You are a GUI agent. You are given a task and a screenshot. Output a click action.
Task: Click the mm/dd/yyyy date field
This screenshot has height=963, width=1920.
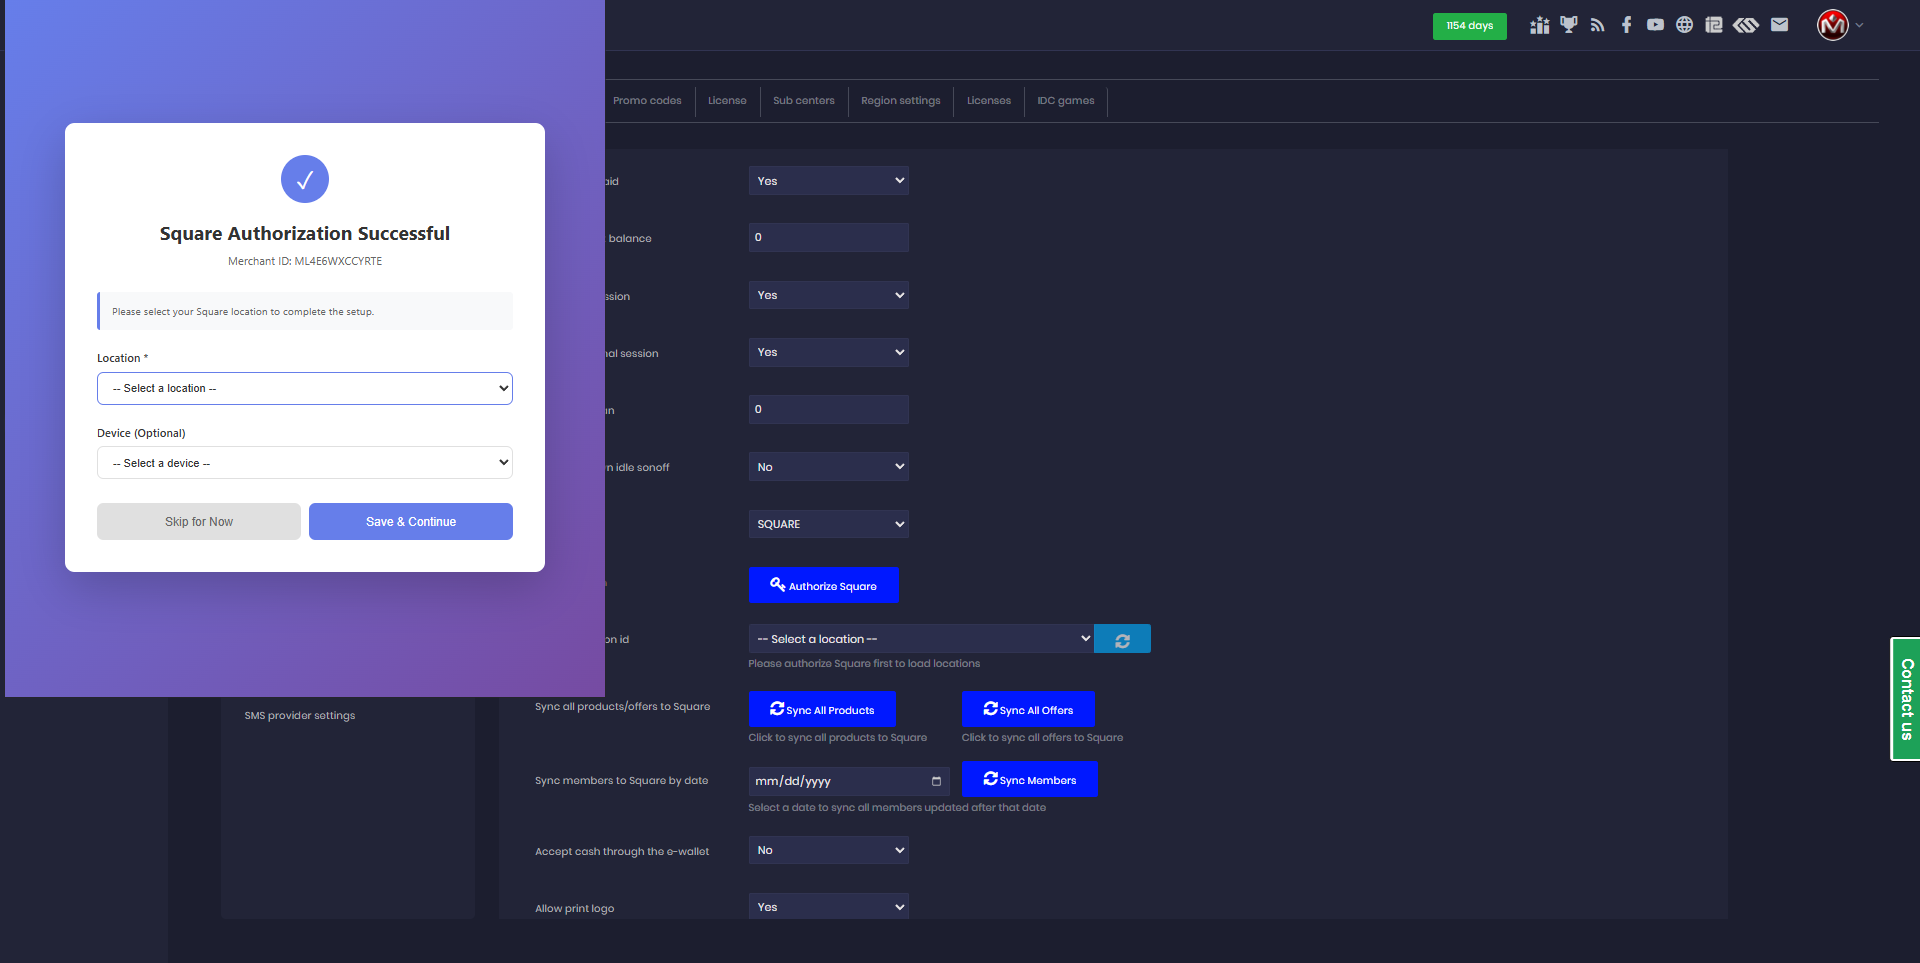849,781
